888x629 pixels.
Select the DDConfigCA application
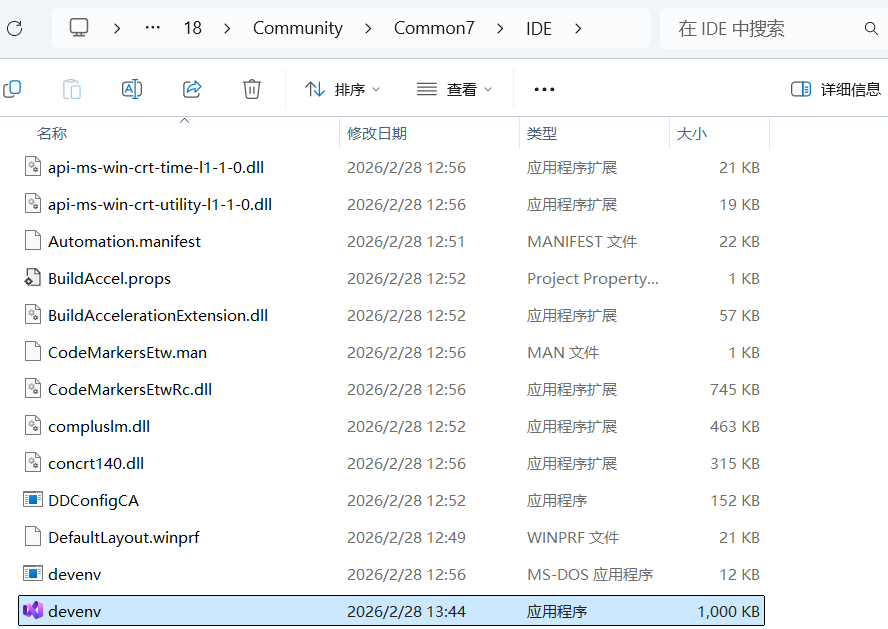tap(391, 500)
